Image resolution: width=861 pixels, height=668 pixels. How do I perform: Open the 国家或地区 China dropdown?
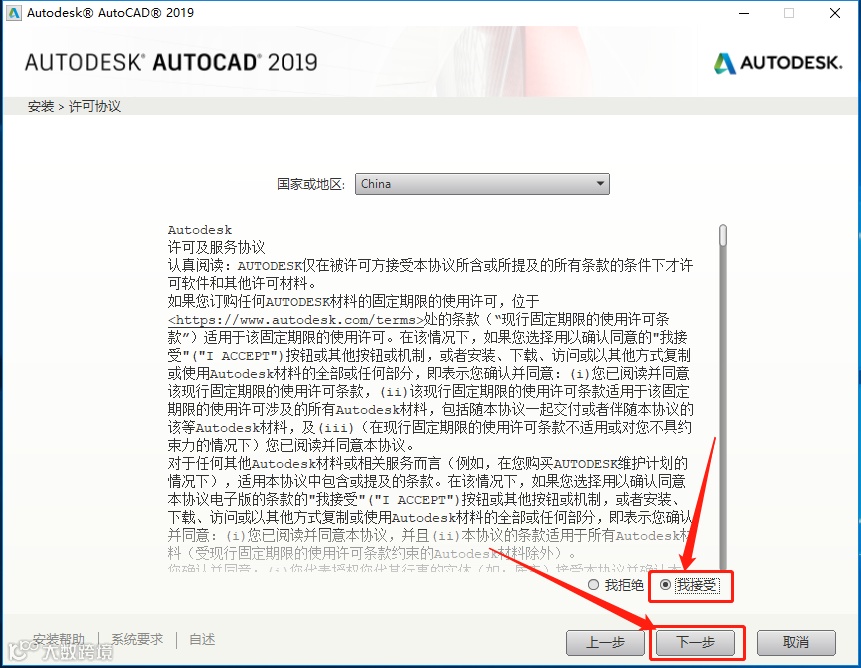tap(482, 184)
